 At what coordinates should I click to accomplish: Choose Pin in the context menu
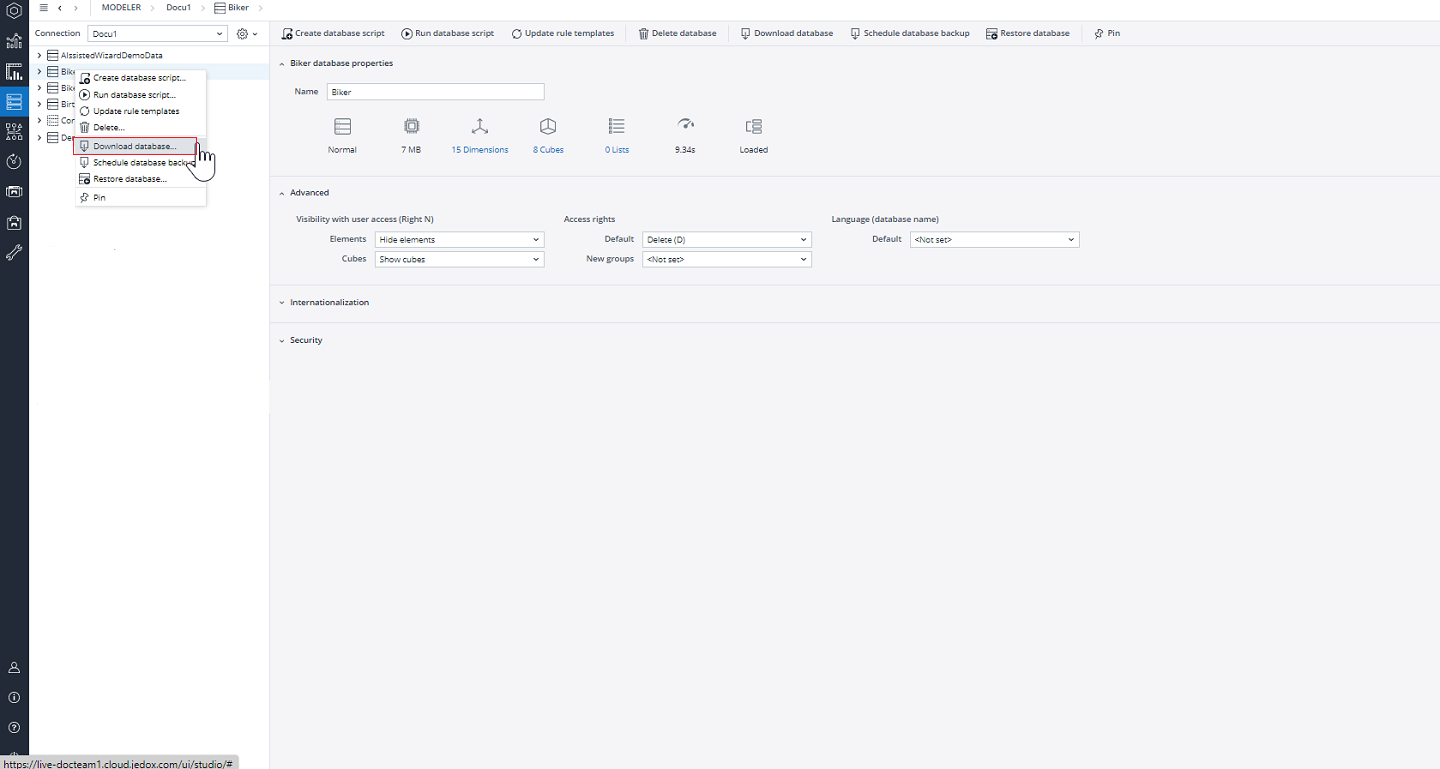click(x=97, y=197)
